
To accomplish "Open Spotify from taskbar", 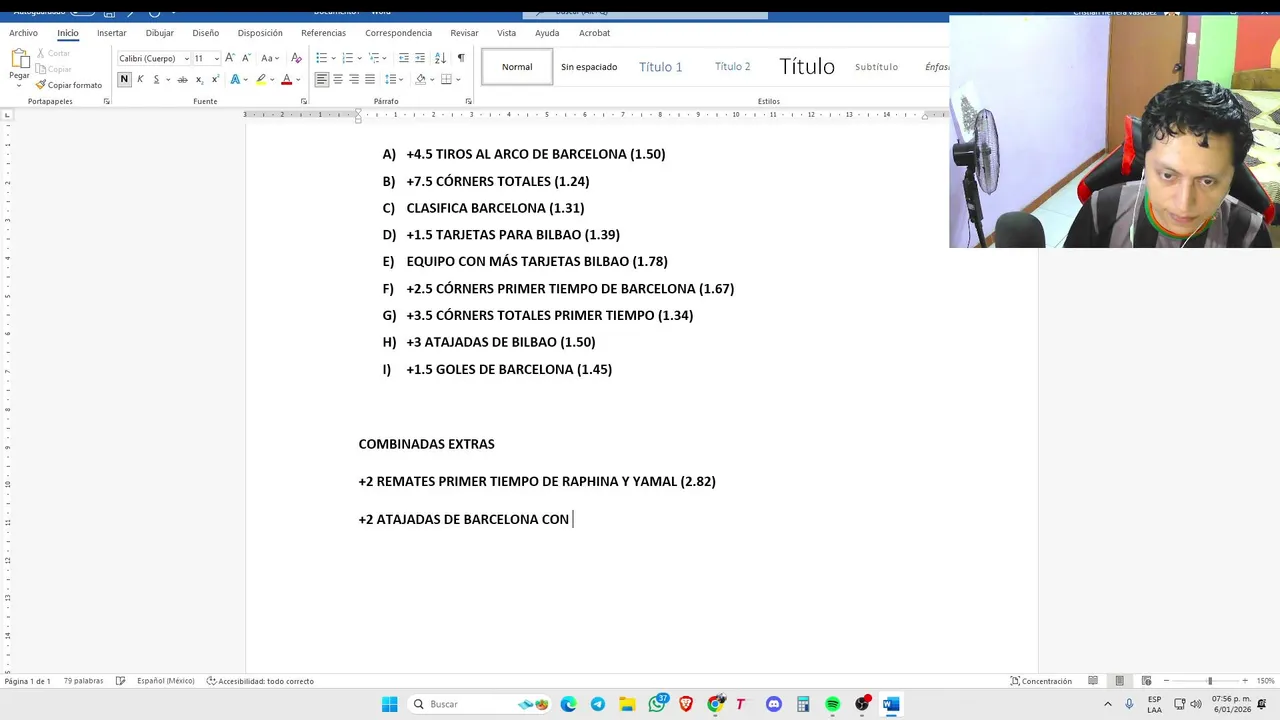I will (832, 704).
